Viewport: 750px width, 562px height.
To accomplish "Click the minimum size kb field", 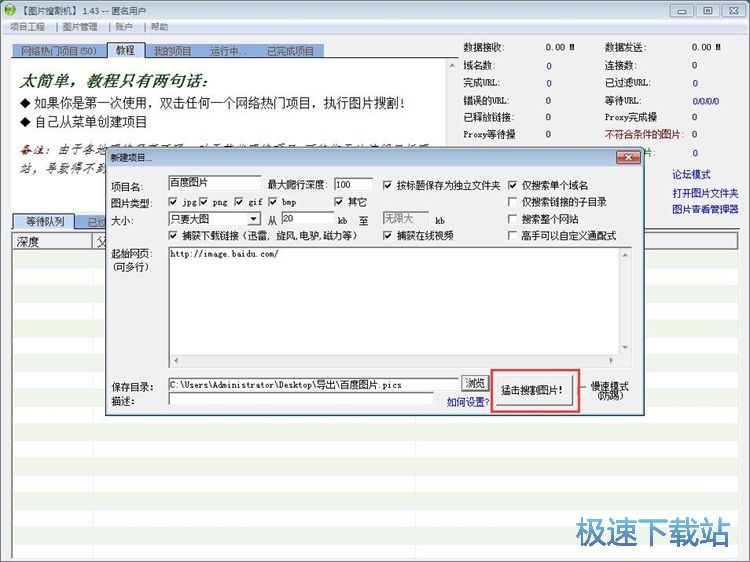I will (308, 219).
